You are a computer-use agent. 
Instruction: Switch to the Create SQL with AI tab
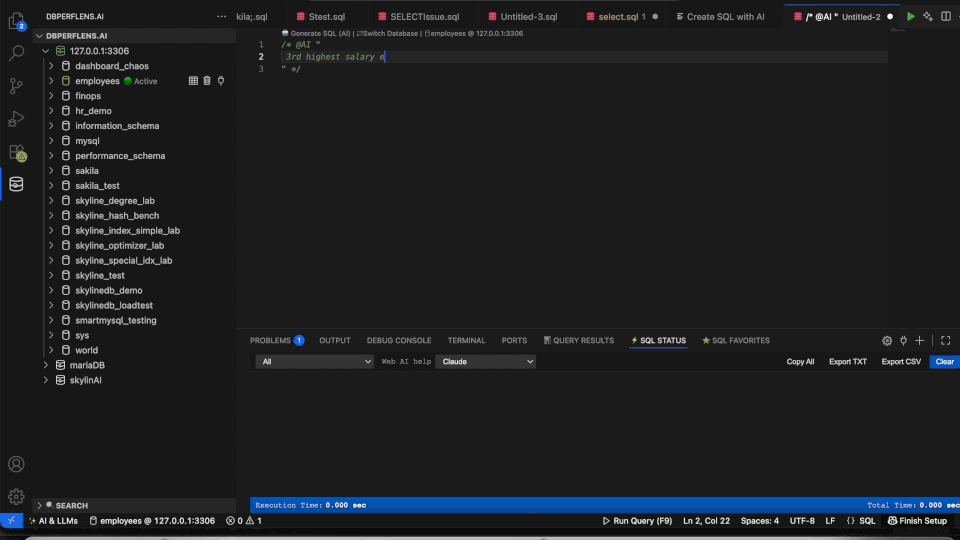pos(721,17)
